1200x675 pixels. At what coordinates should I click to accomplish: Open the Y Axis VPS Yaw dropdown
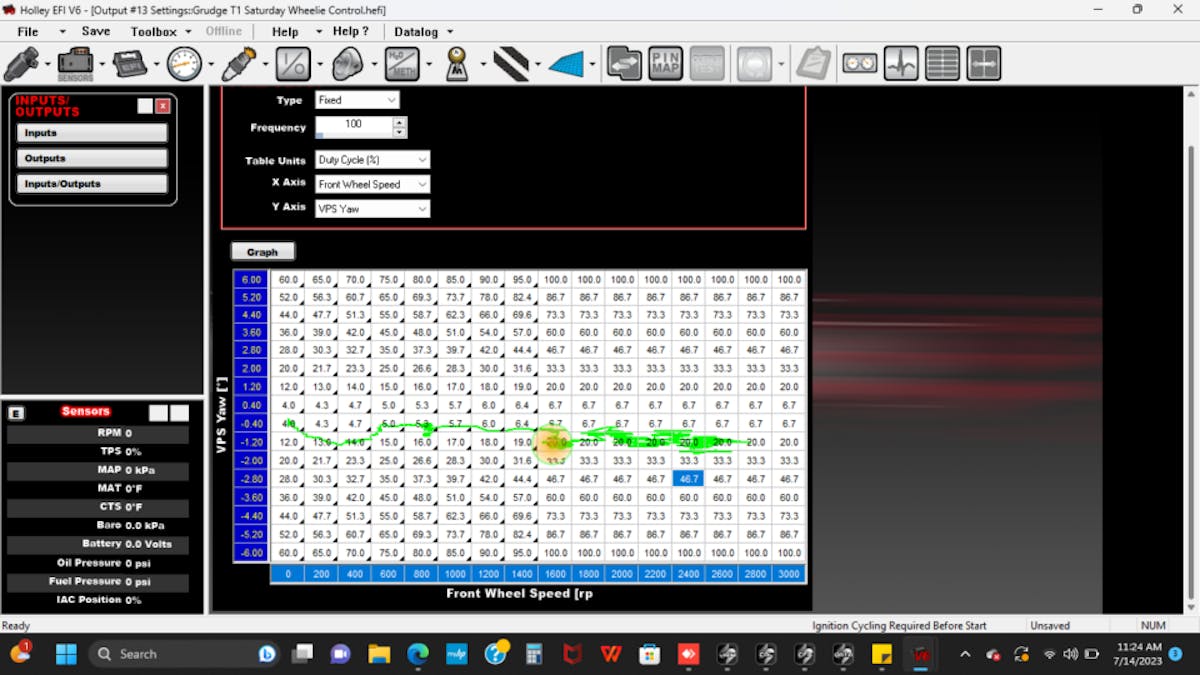pos(372,209)
